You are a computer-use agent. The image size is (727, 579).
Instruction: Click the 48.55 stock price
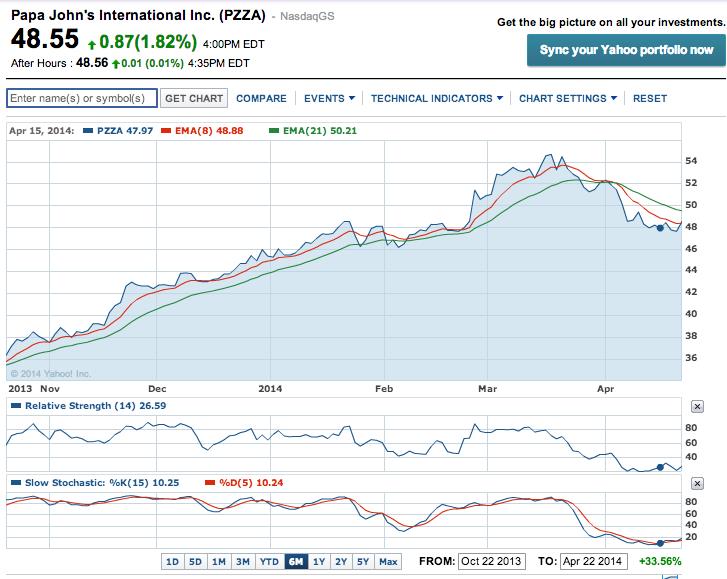click(45, 38)
